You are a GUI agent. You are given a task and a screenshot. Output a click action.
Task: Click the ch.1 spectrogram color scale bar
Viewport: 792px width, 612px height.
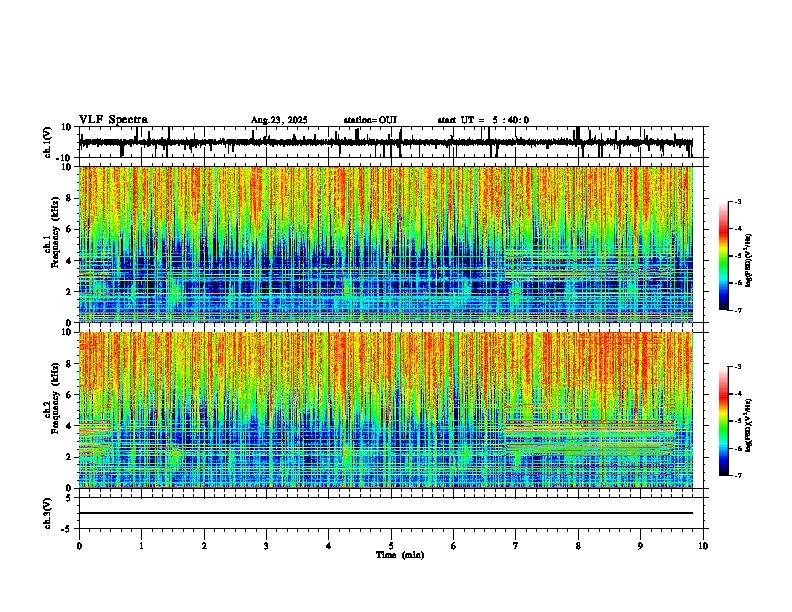(724, 256)
